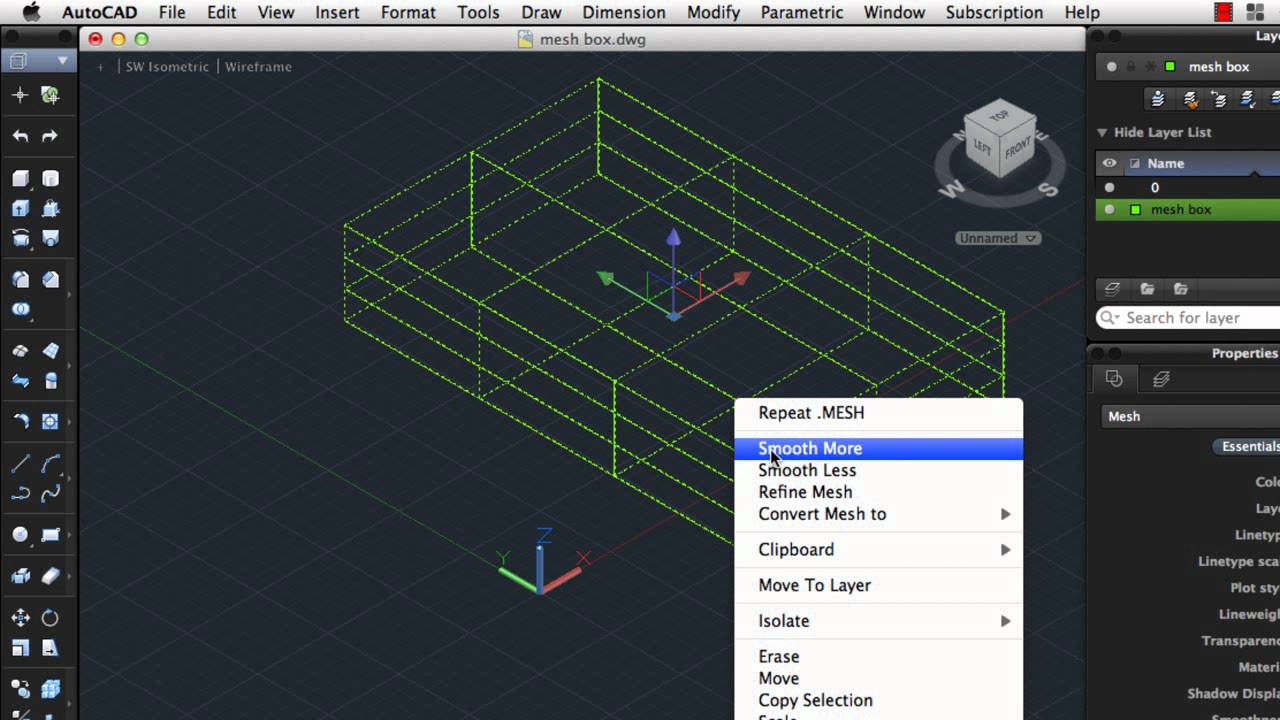Open the search options magnifier in layer search
The height and width of the screenshot is (720, 1280).
click(x=1109, y=318)
